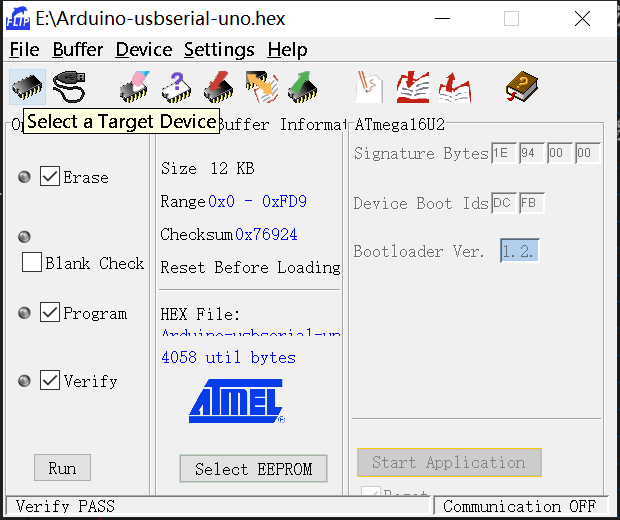The height and width of the screenshot is (520, 620).
Task: Click the Run button
Action: coord(62,468)
